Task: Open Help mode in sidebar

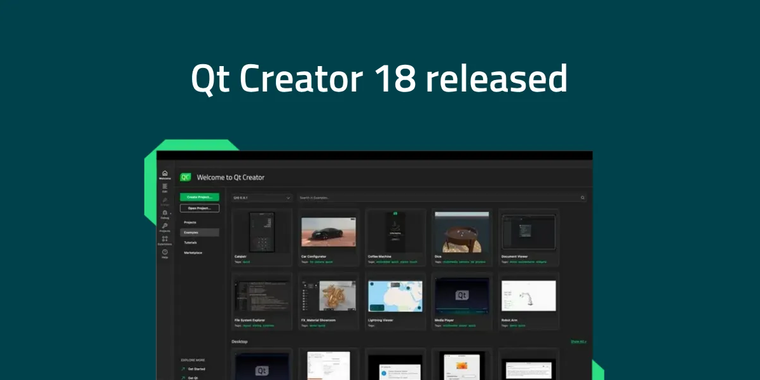Action: pyautogui.click(x=165, y=254)
